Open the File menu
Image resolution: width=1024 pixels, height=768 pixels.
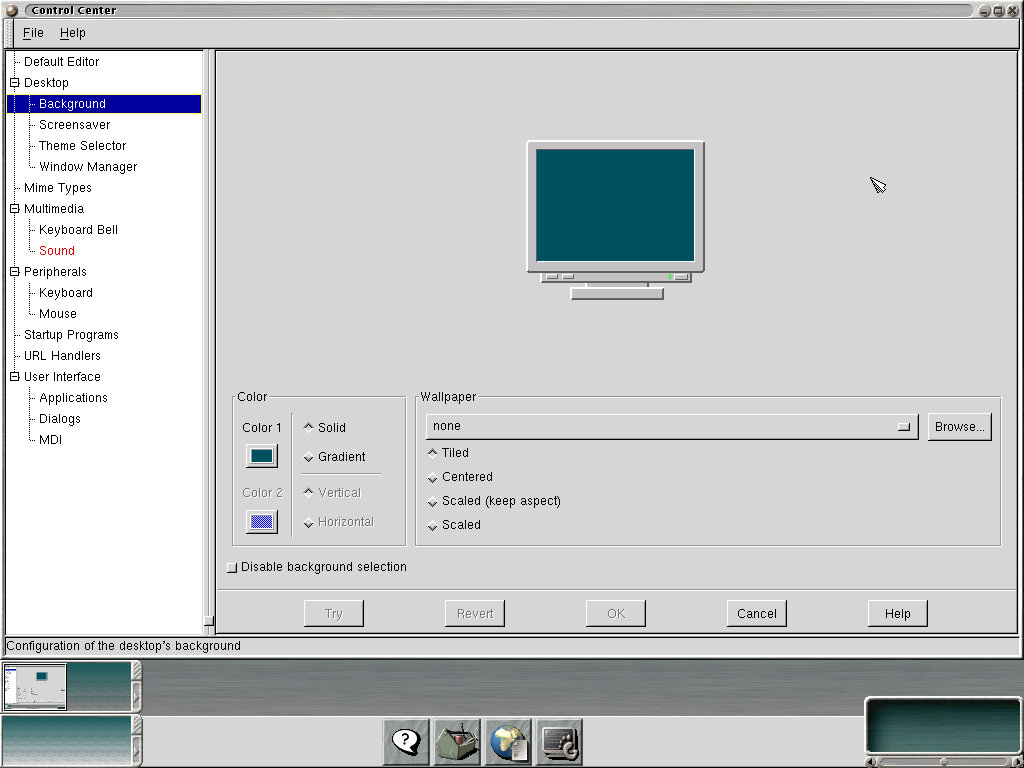33,33
